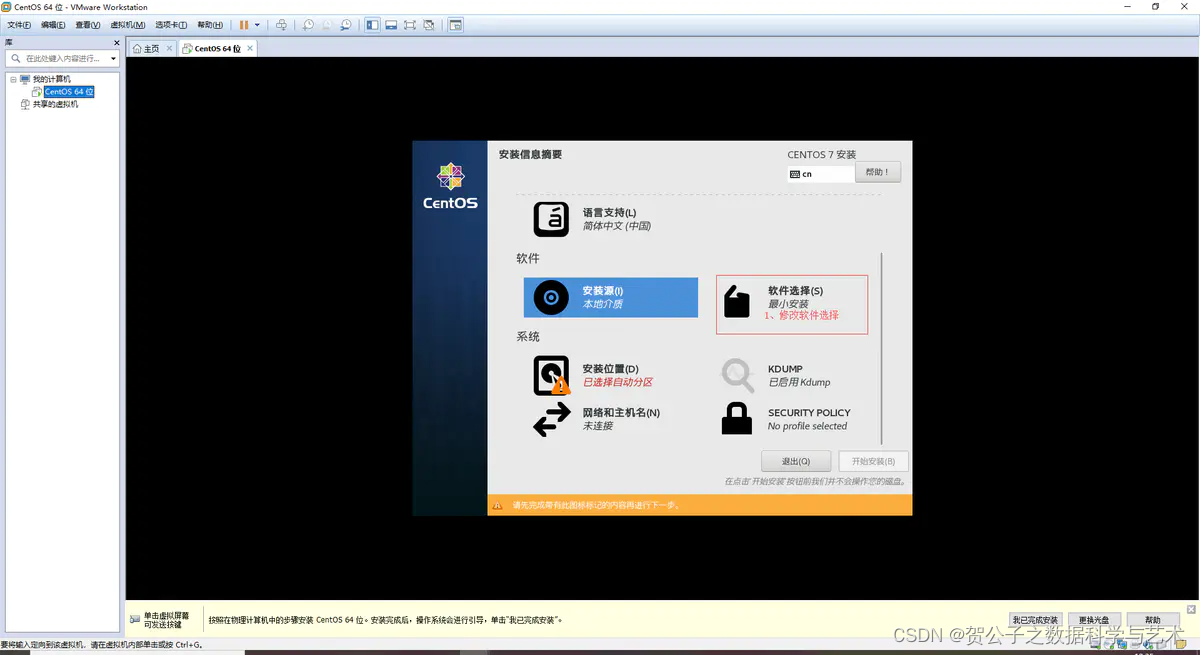Viewport: 1200px width, 655px height.
Task: Click the network adapter status icon
Action: click(x=1122, y=645)
